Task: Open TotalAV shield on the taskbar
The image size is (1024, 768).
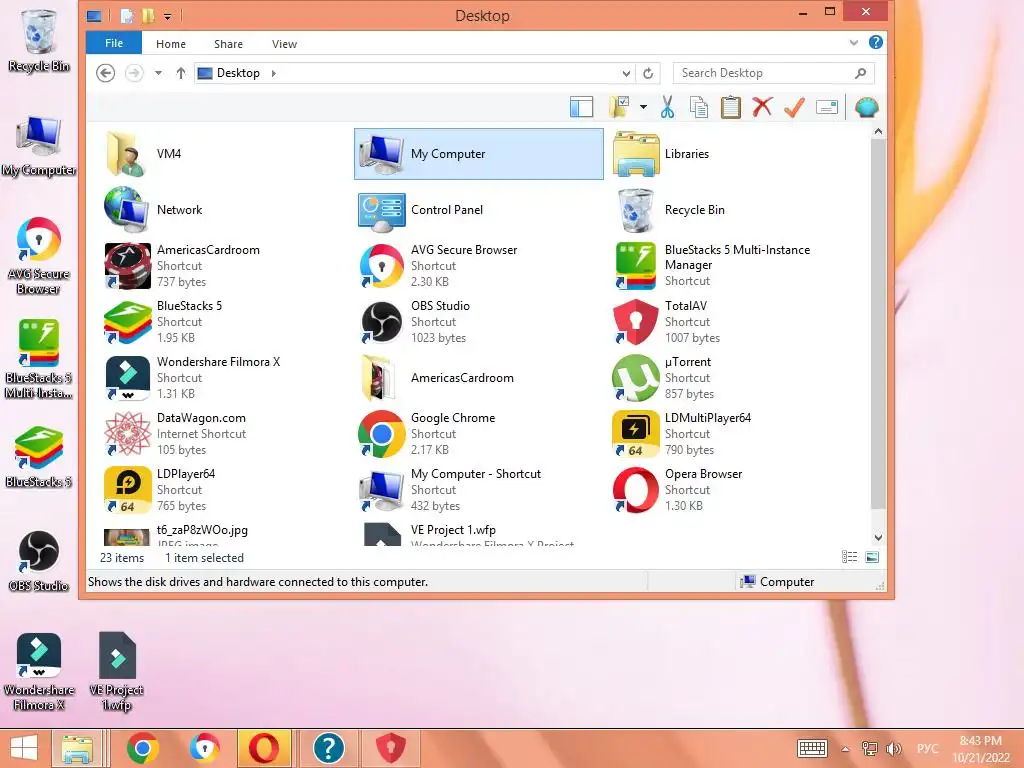Action: (x=390, y=748)
